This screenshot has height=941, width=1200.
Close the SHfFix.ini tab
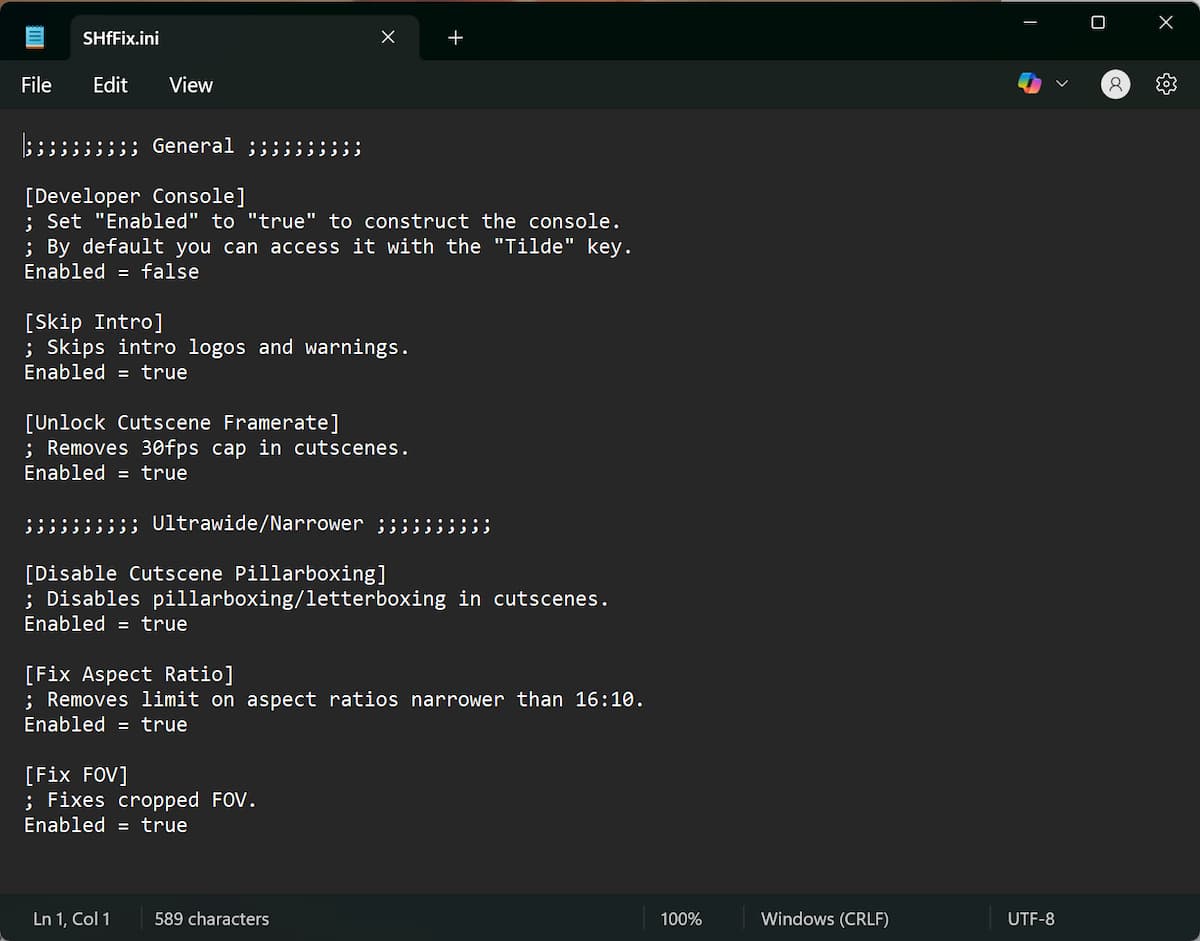(388, 38)
